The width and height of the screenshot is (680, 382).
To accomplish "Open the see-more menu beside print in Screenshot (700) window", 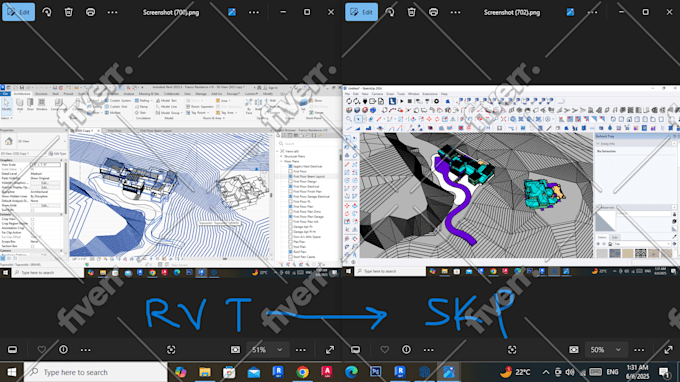I will point(112,12).
